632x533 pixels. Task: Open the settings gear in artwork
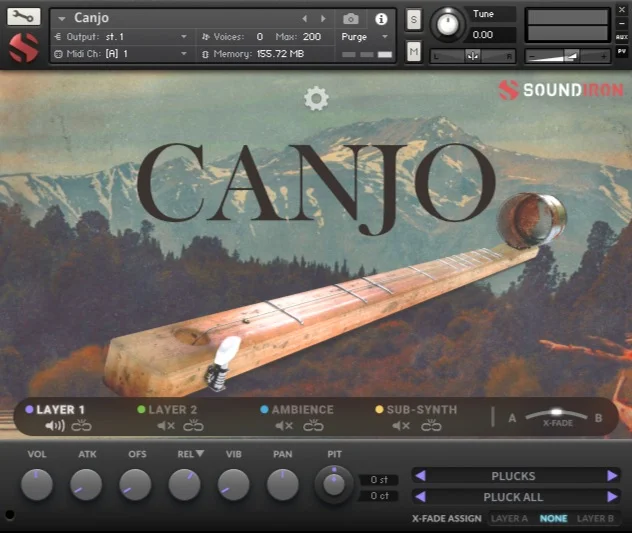click(x=316, y=98)
